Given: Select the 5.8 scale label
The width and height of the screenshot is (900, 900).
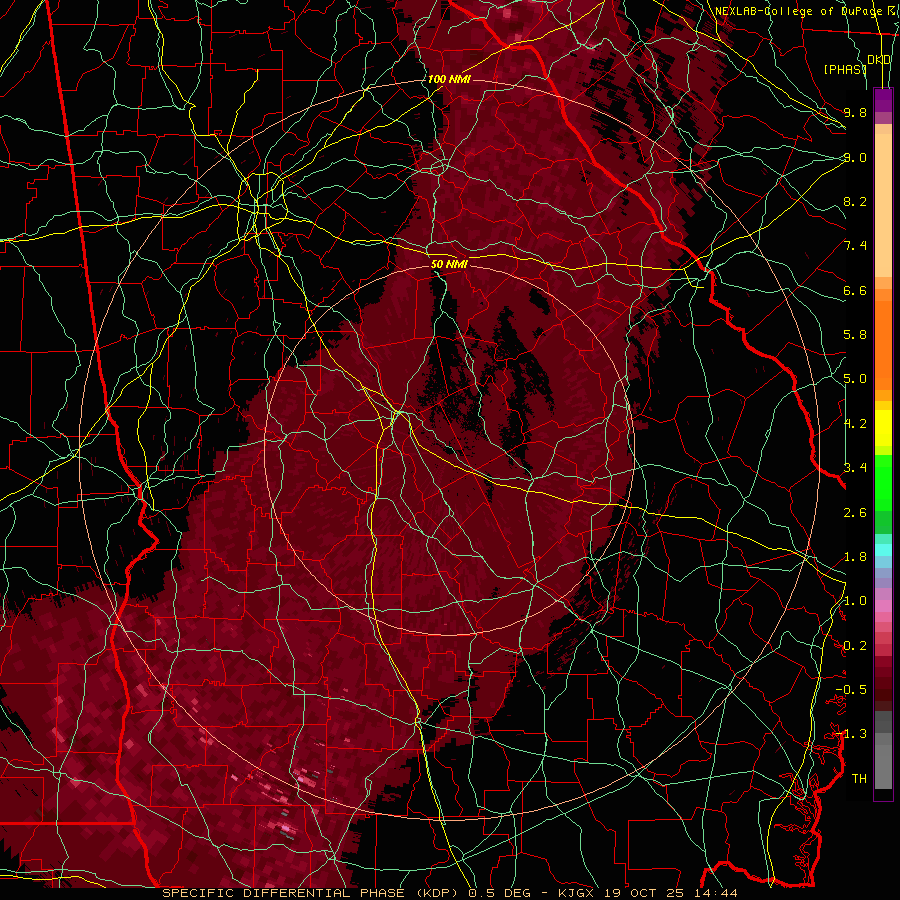Looking at the screenshot, I should (855, 335).
